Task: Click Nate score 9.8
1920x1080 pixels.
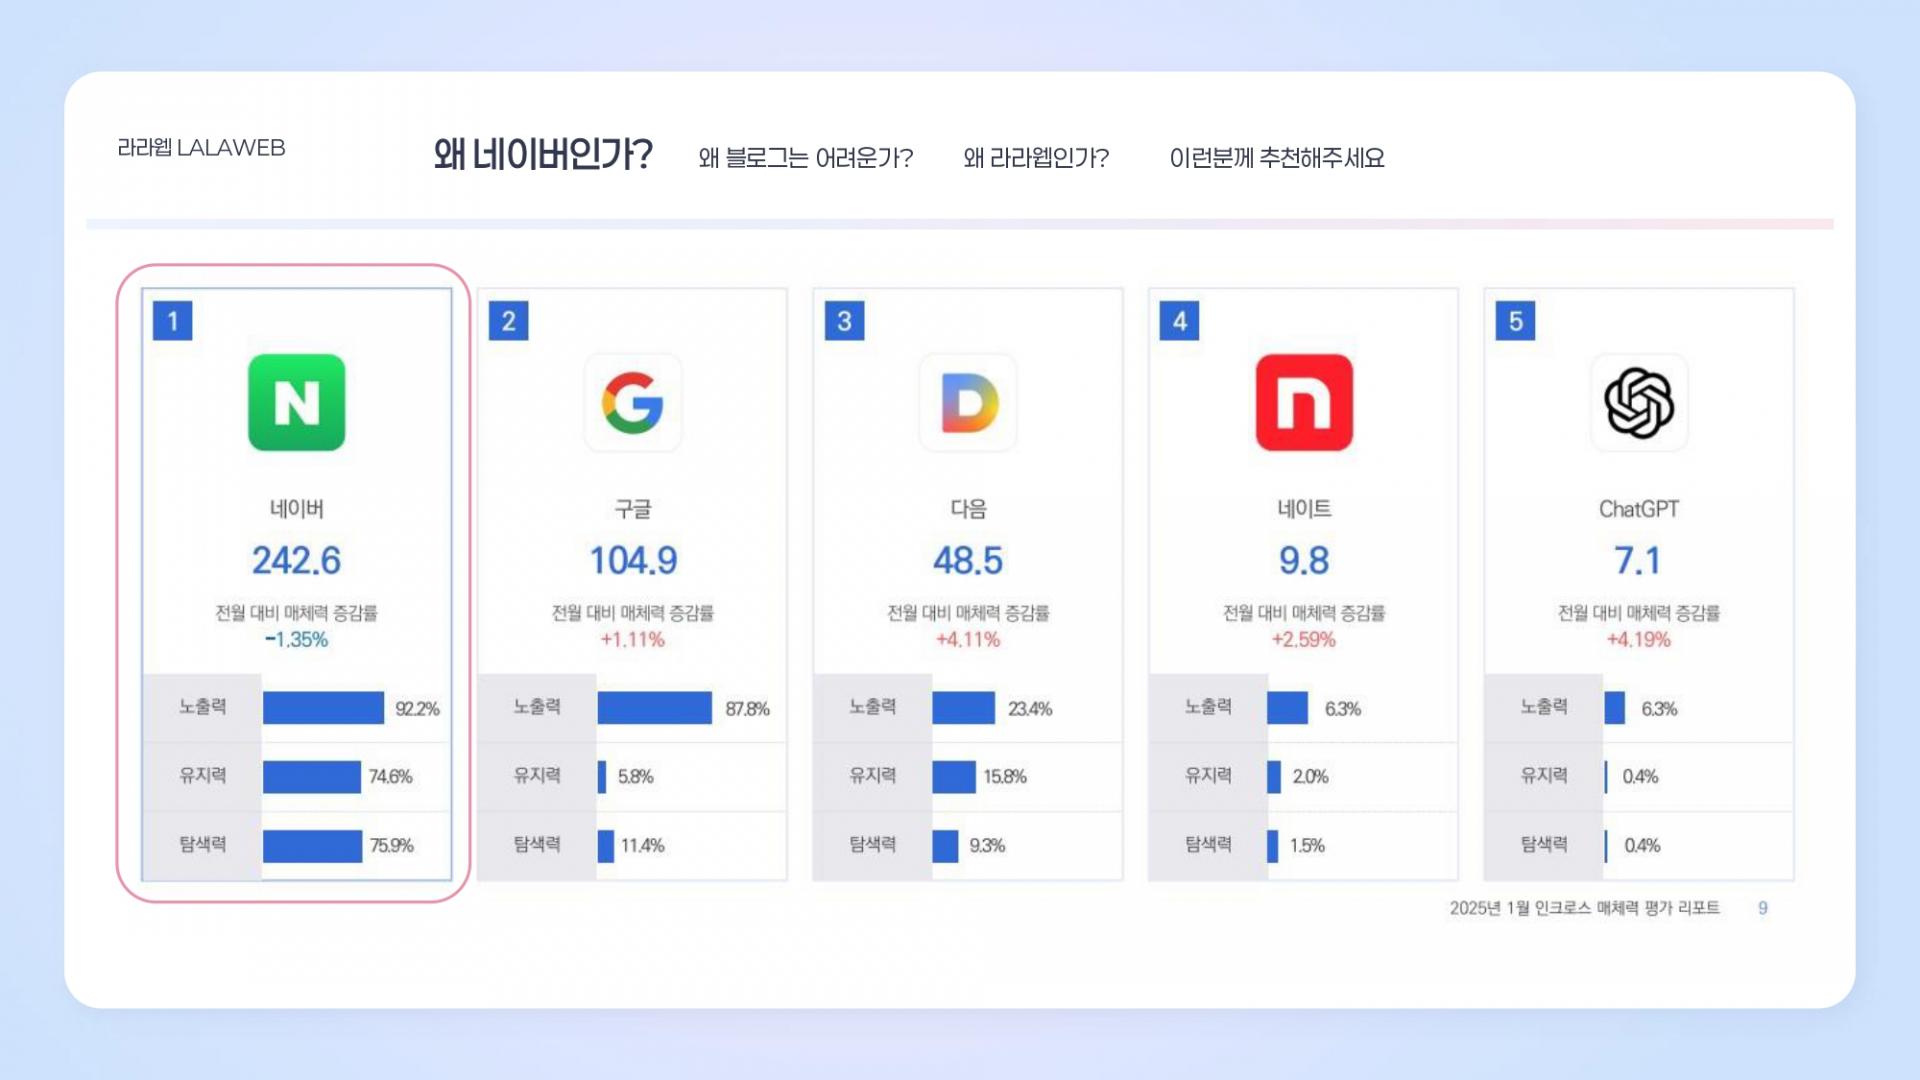Action: point(1304,560)
